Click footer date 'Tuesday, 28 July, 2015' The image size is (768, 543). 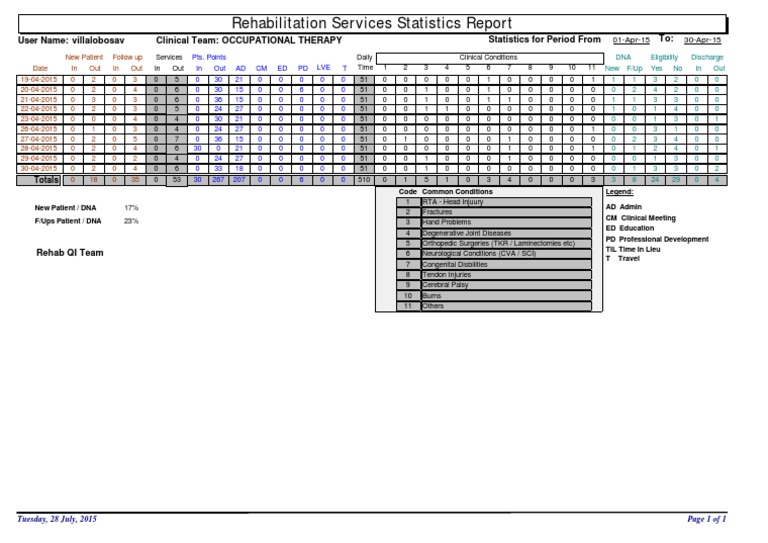click(57, 519)
